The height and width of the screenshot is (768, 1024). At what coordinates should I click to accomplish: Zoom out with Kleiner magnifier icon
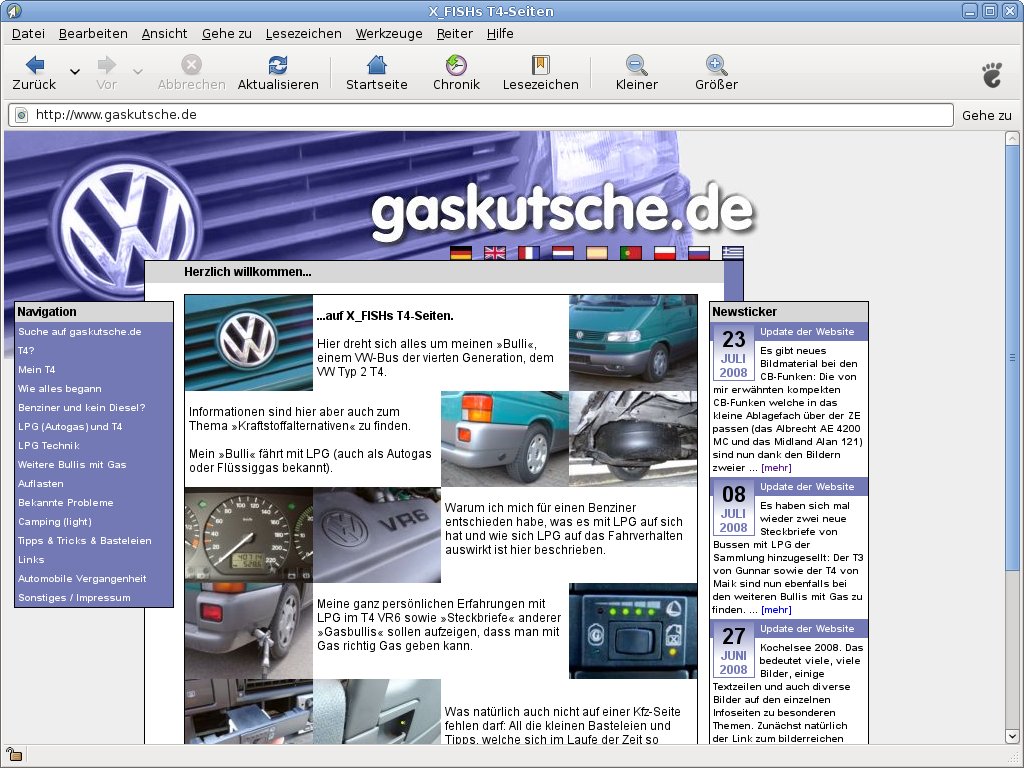[636, 65]
